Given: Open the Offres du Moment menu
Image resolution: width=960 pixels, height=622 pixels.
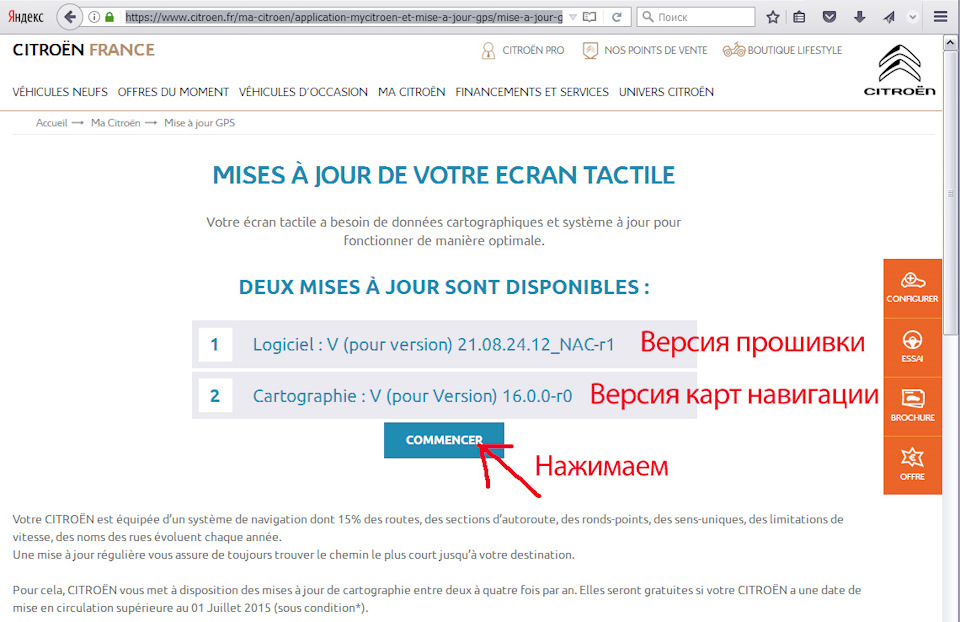Looking at the screenshot, I should pyautogui.click(x=173, y=92).
